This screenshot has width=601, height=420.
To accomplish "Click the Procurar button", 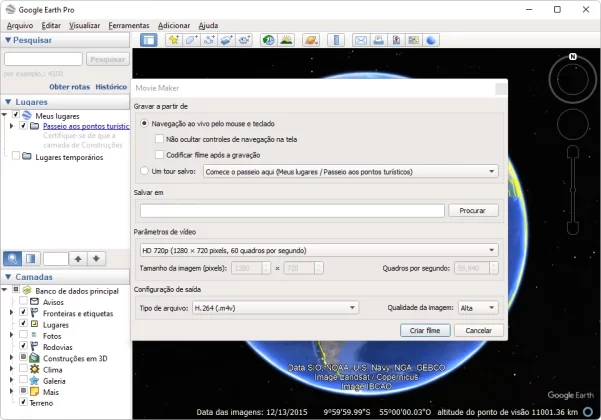I will pyautogui.click(x=473, y=210).
